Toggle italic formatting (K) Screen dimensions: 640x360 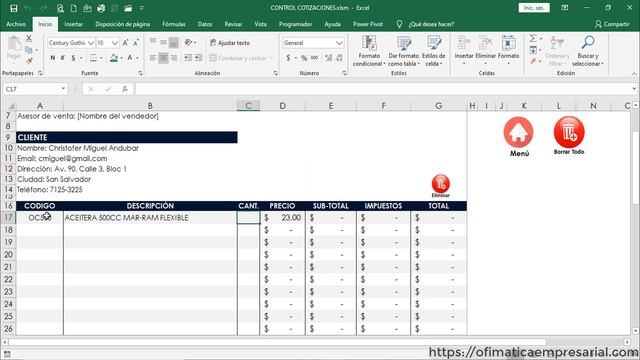pos(63,58)
